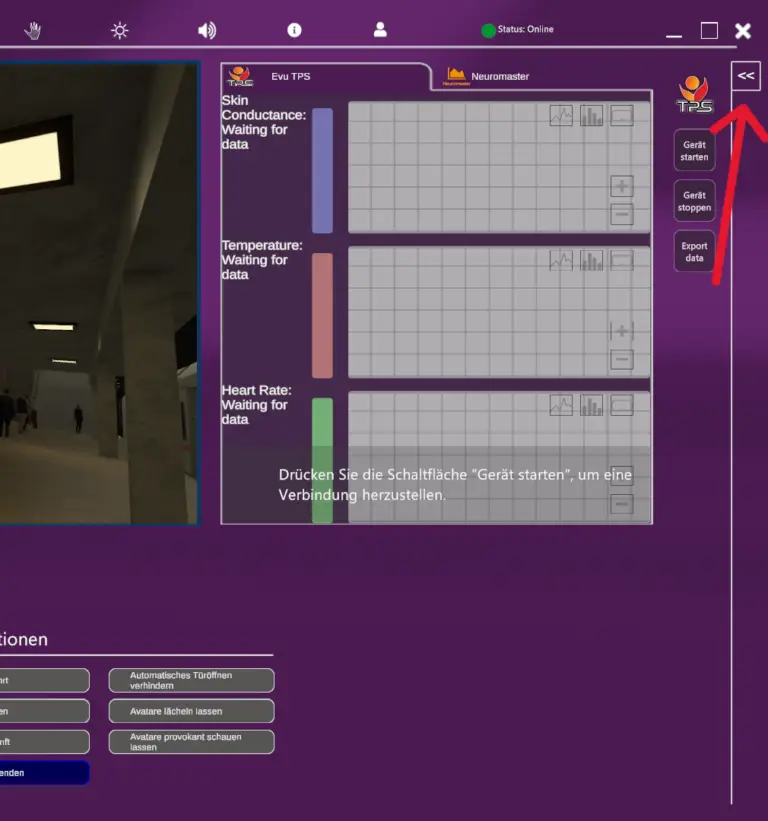768x821 pixels.
Task: Toggle Avatare lächeln lassen option
Action: tap(192, 711)
